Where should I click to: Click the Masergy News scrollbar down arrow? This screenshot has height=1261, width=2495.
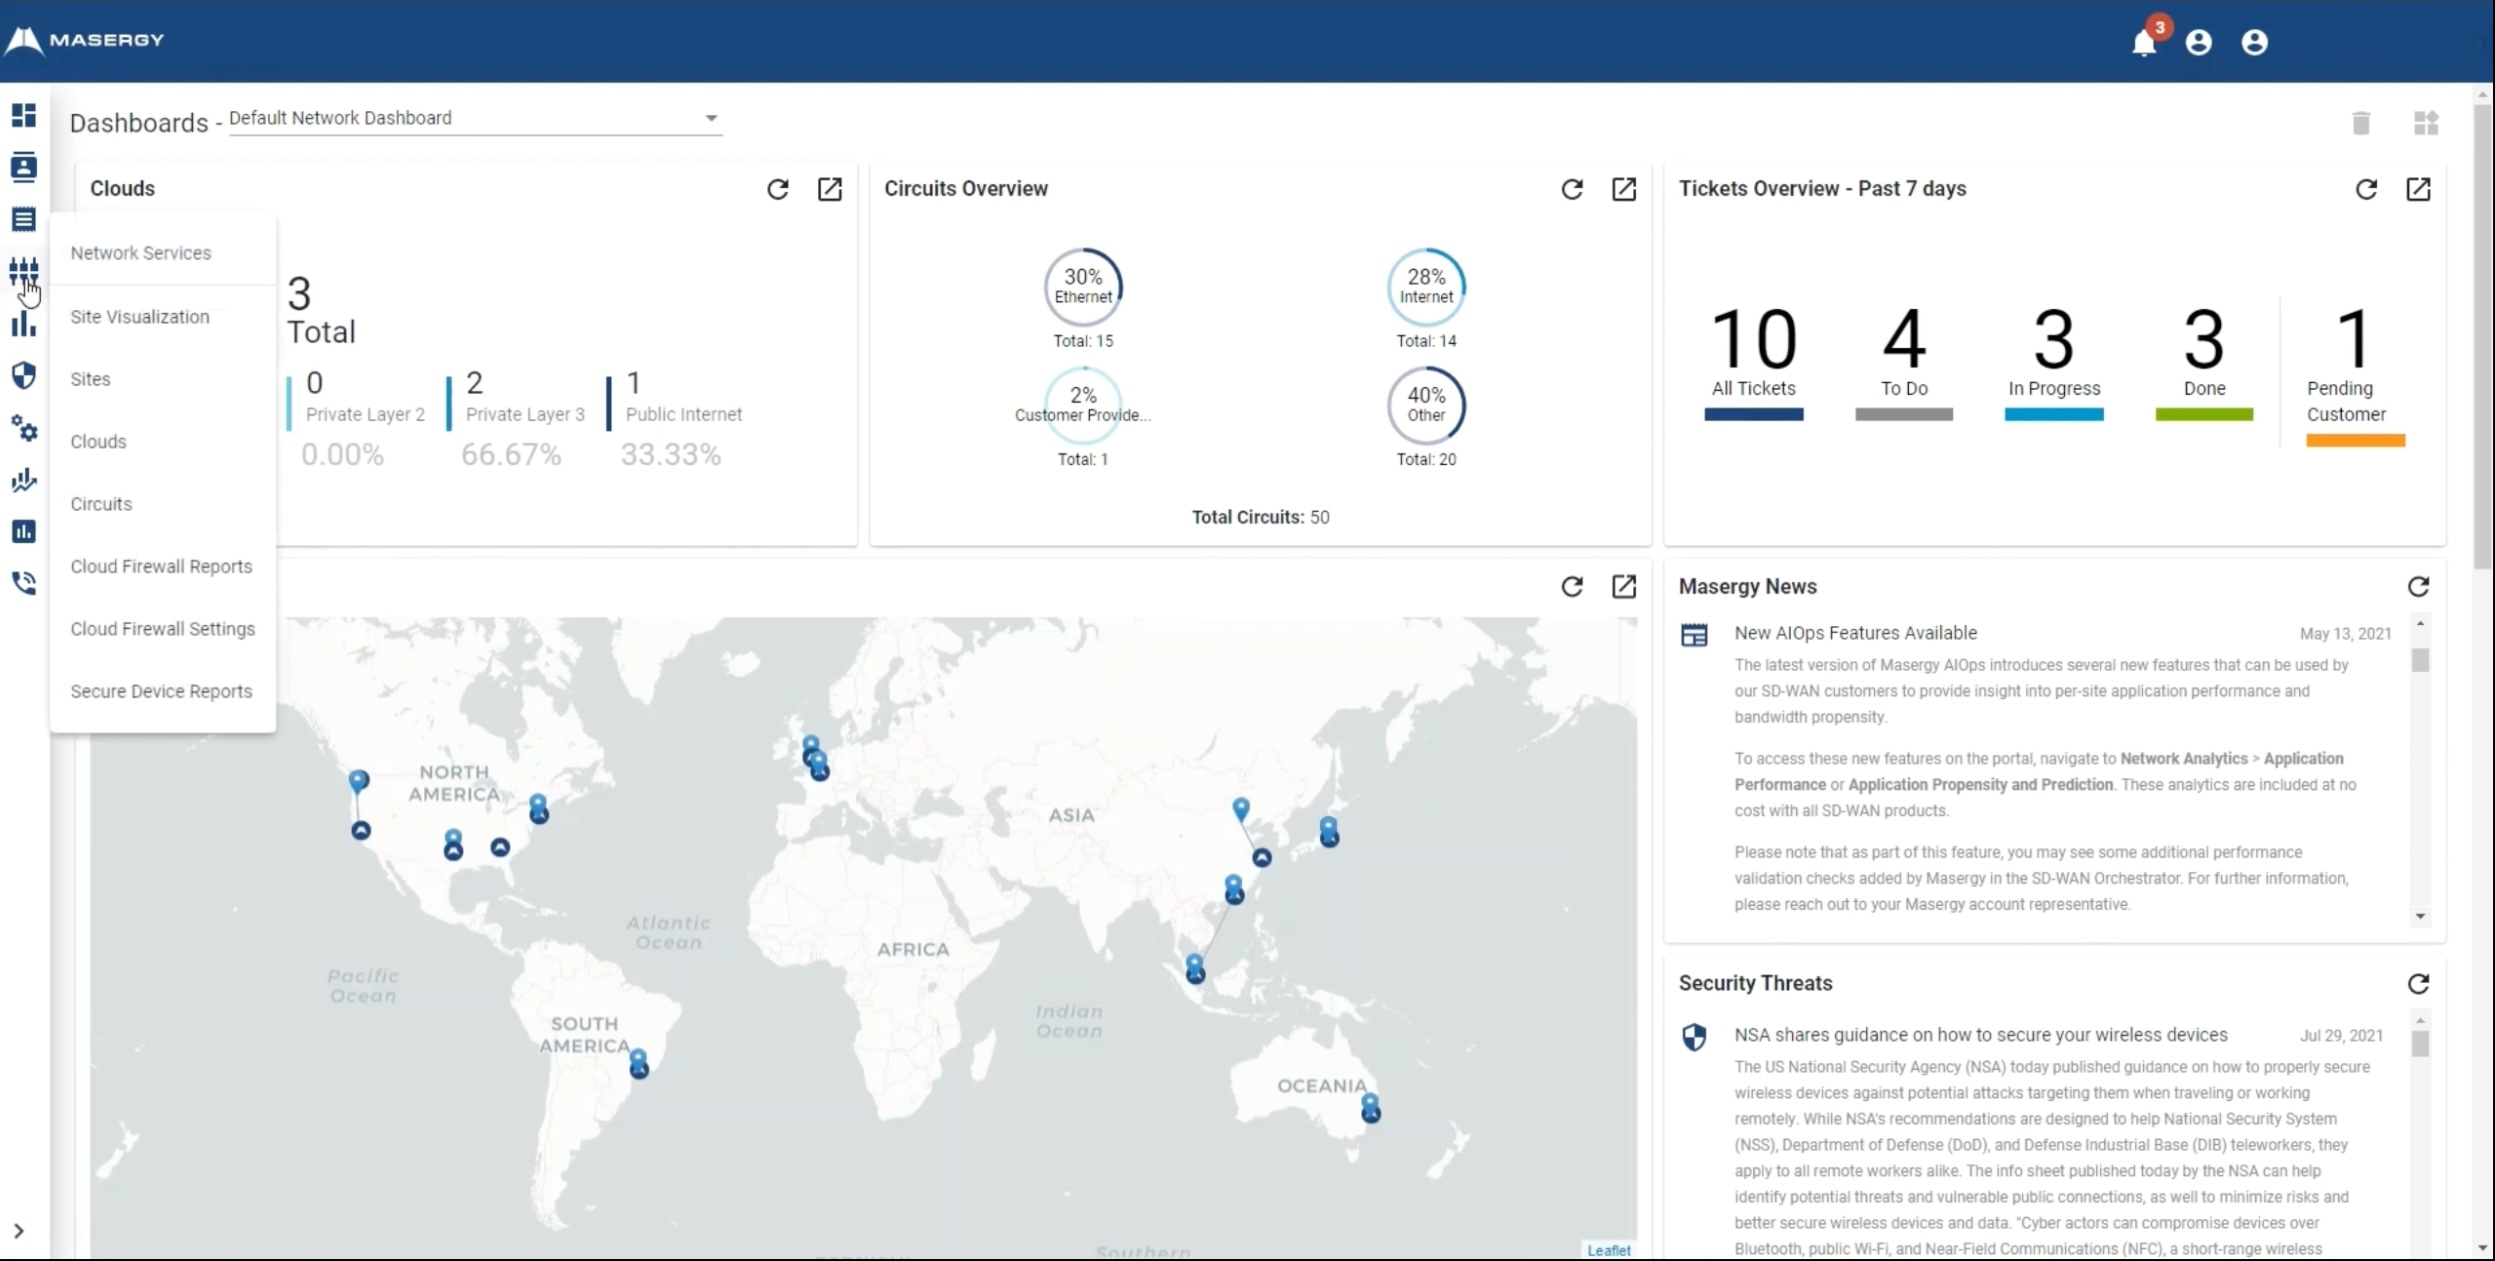click(2420, 916)
